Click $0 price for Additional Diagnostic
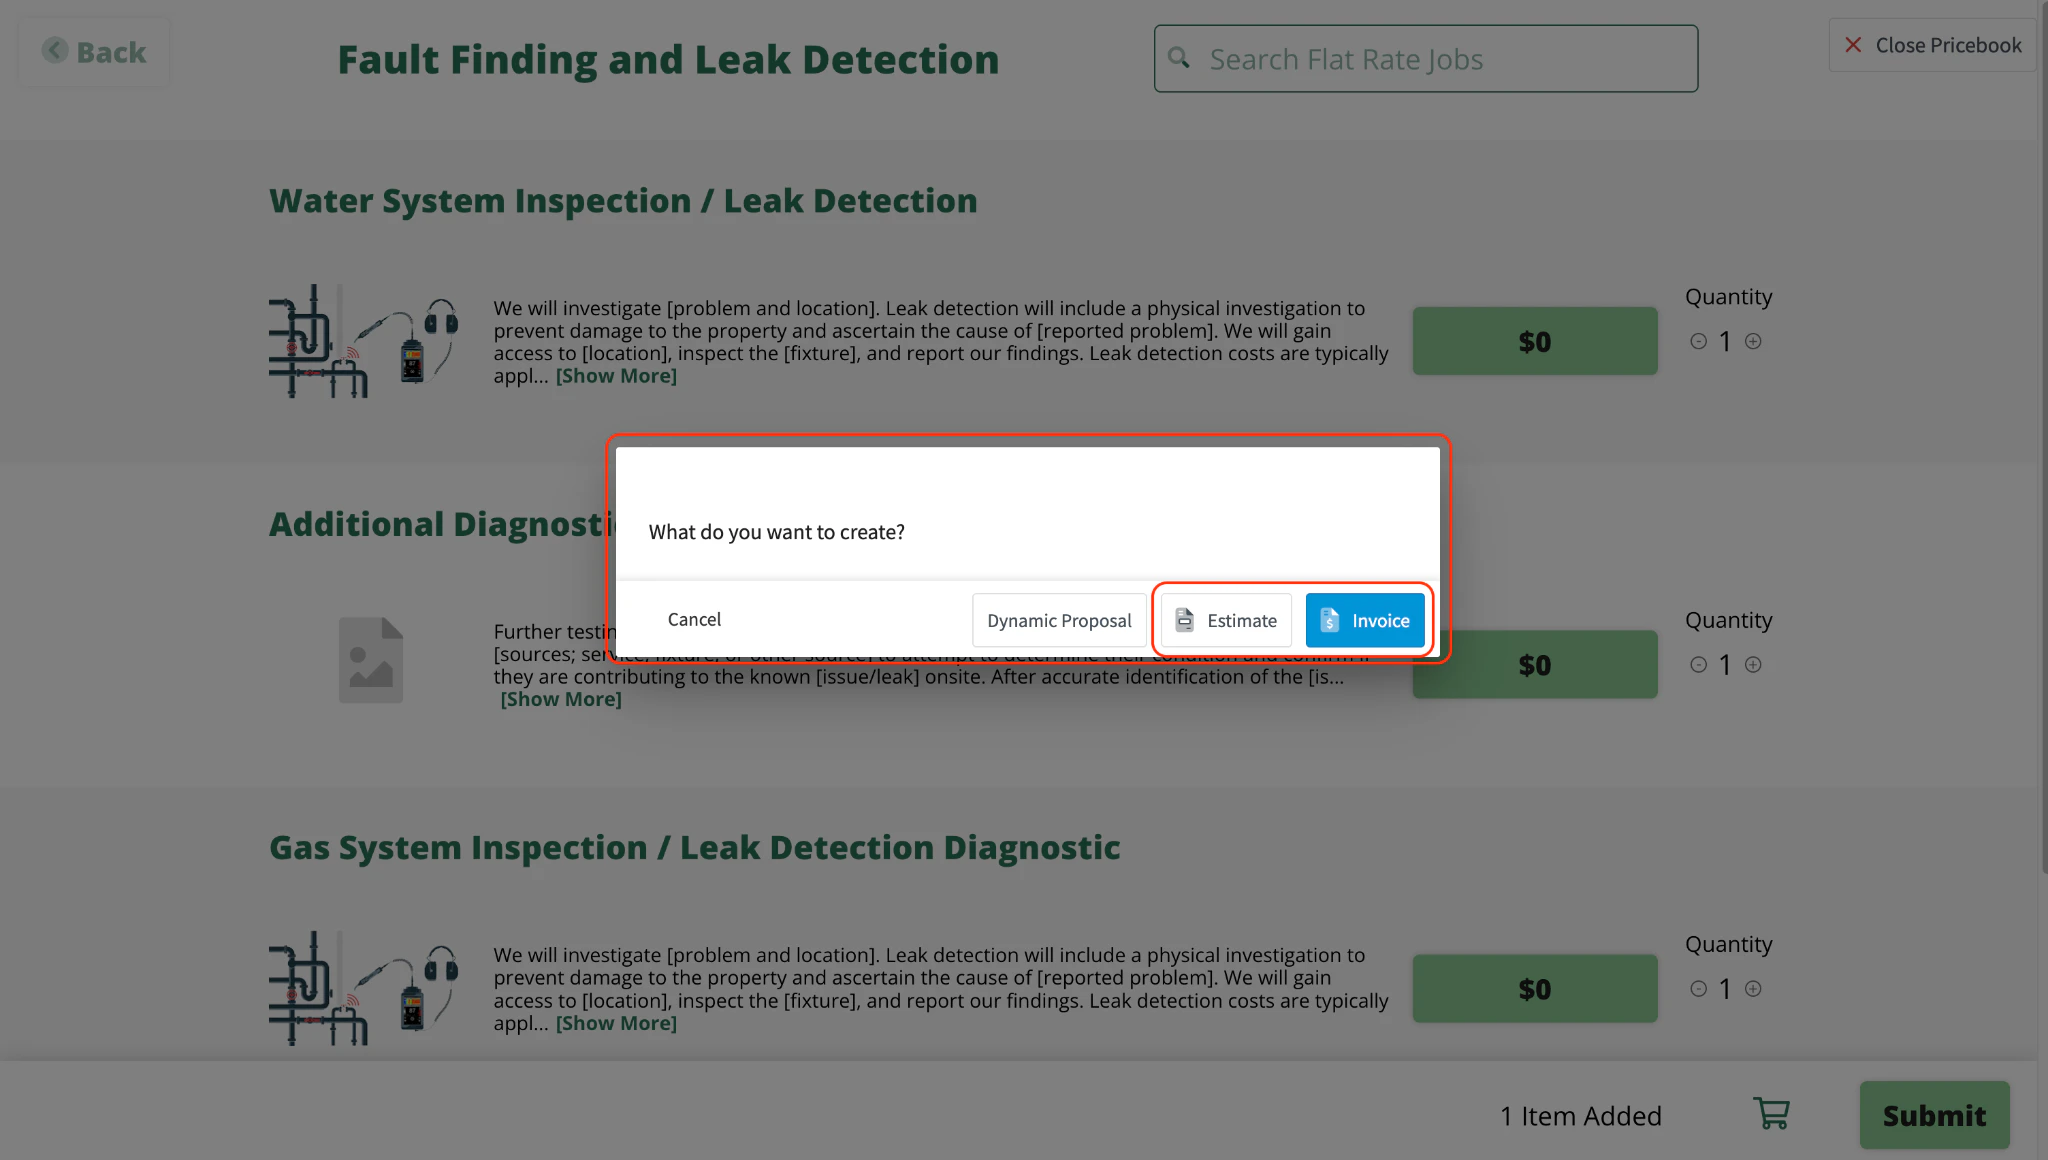Image resolution: width=2048 pixels, height=1160 pixels. (1535, 664)
